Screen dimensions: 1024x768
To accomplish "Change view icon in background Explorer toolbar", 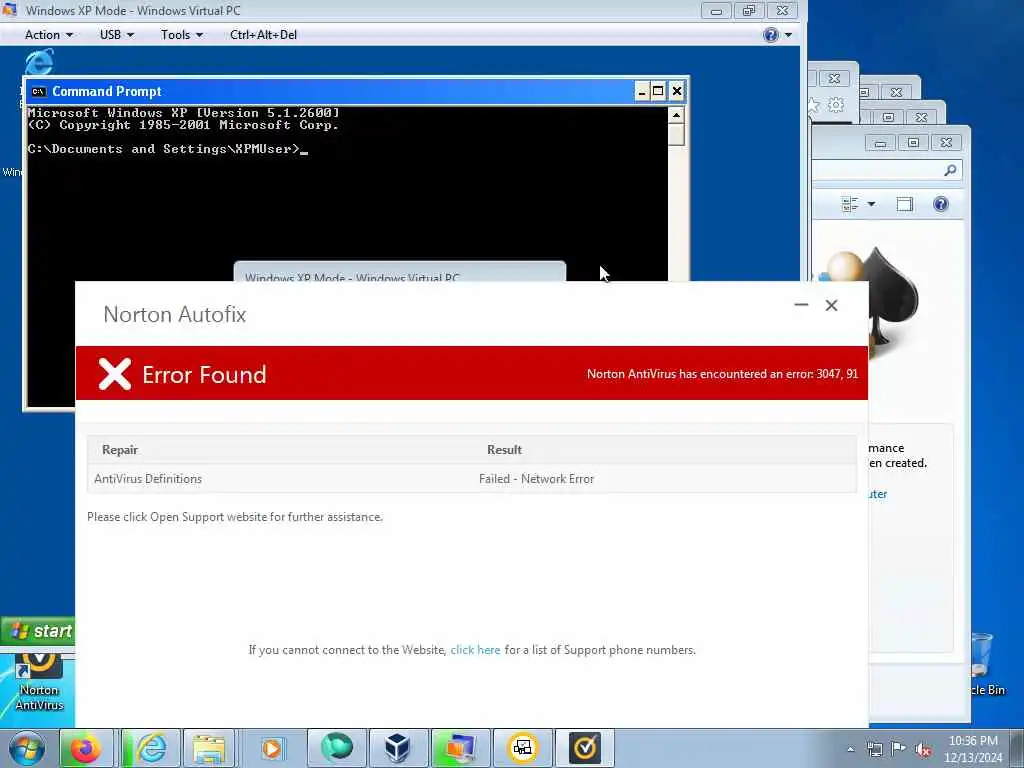I will coord(850,204).
